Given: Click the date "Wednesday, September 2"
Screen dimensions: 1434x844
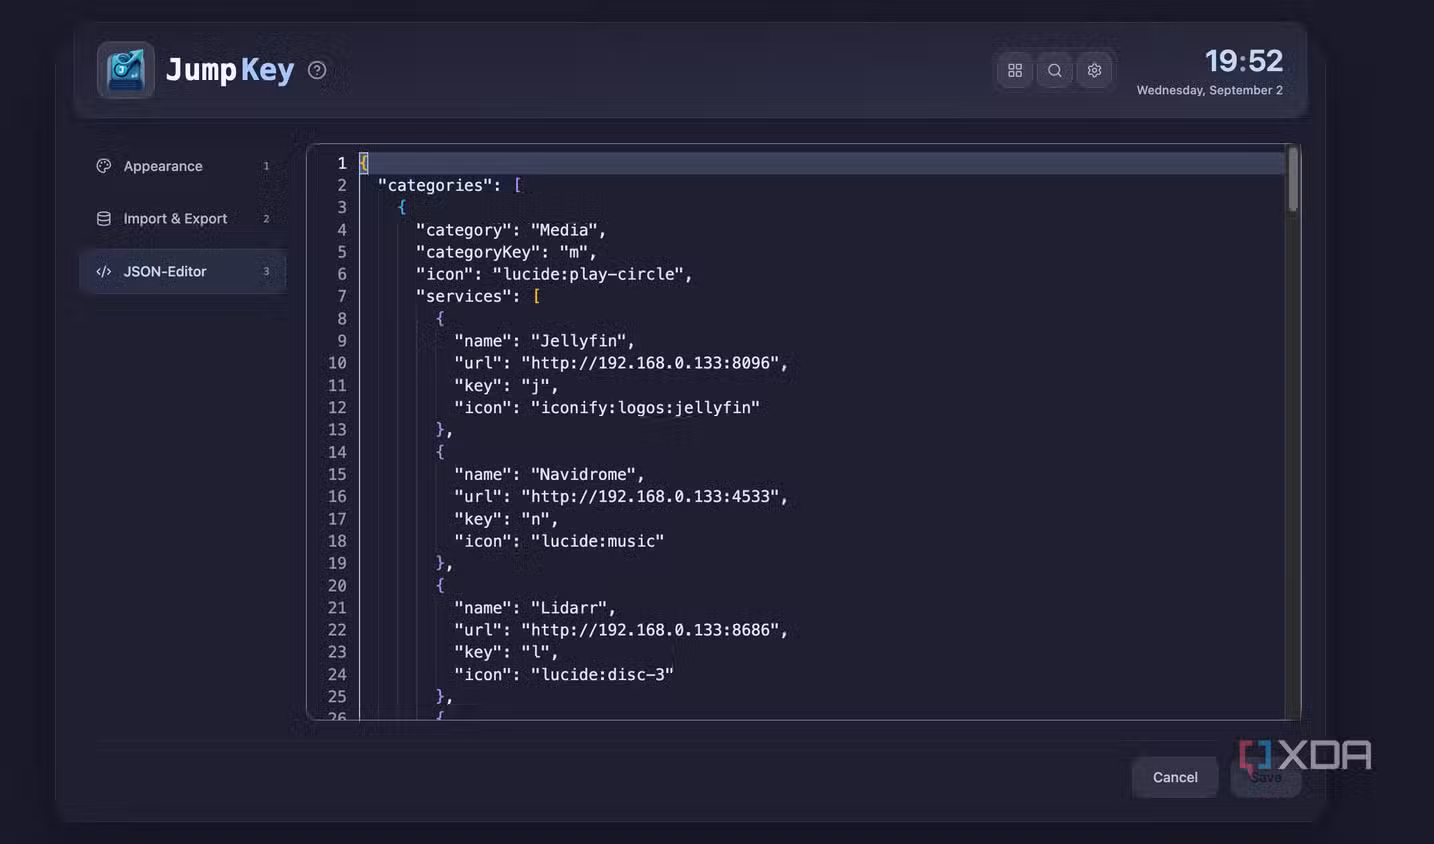Looking at the screenshot, I should coord(1209,90).
